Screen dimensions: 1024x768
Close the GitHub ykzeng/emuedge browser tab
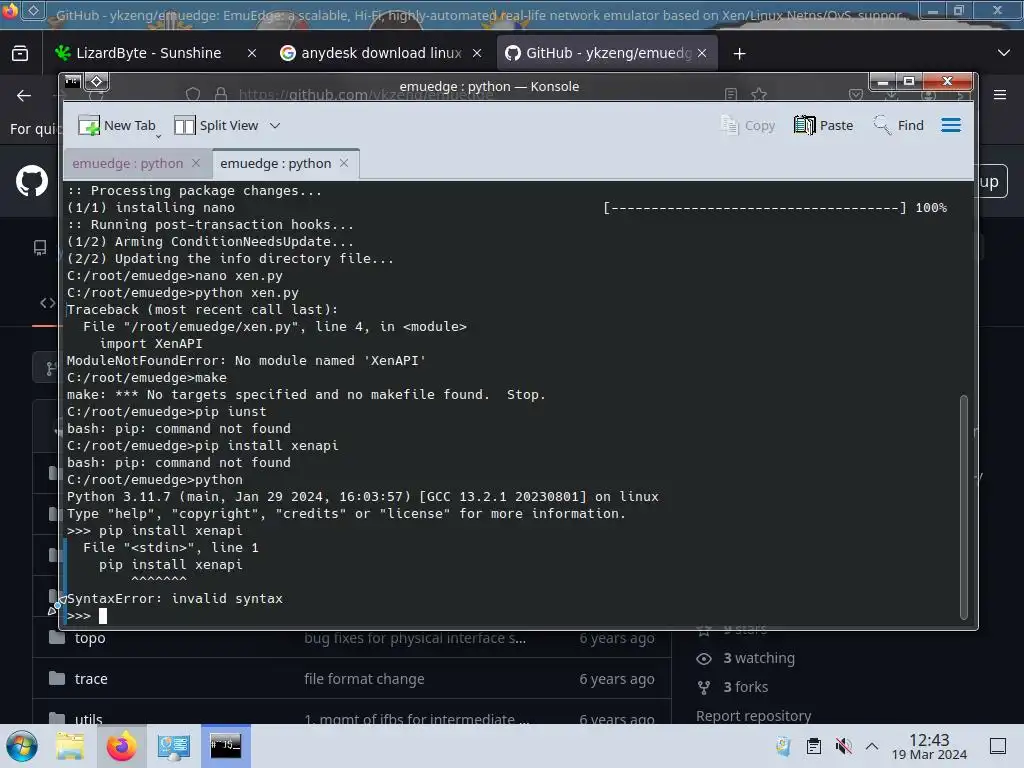pyautogui.click(x=702, y=53)
